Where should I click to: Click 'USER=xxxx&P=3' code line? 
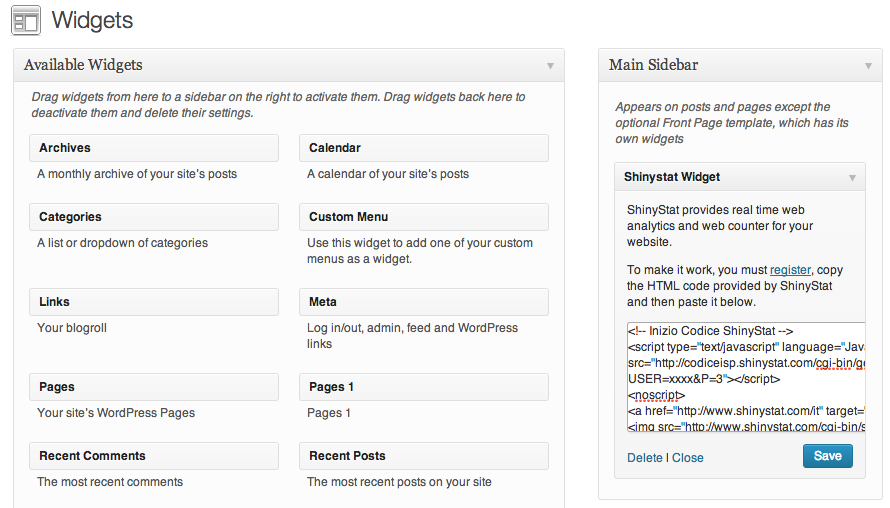[x=704, y=379]
